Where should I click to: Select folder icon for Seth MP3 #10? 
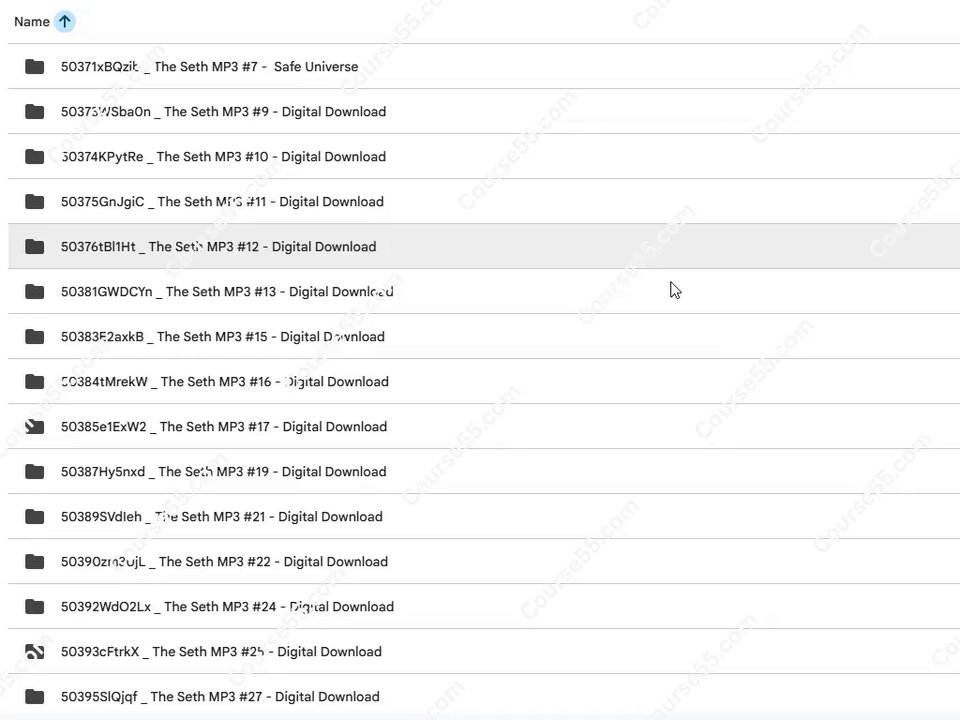tap(34, 156)
